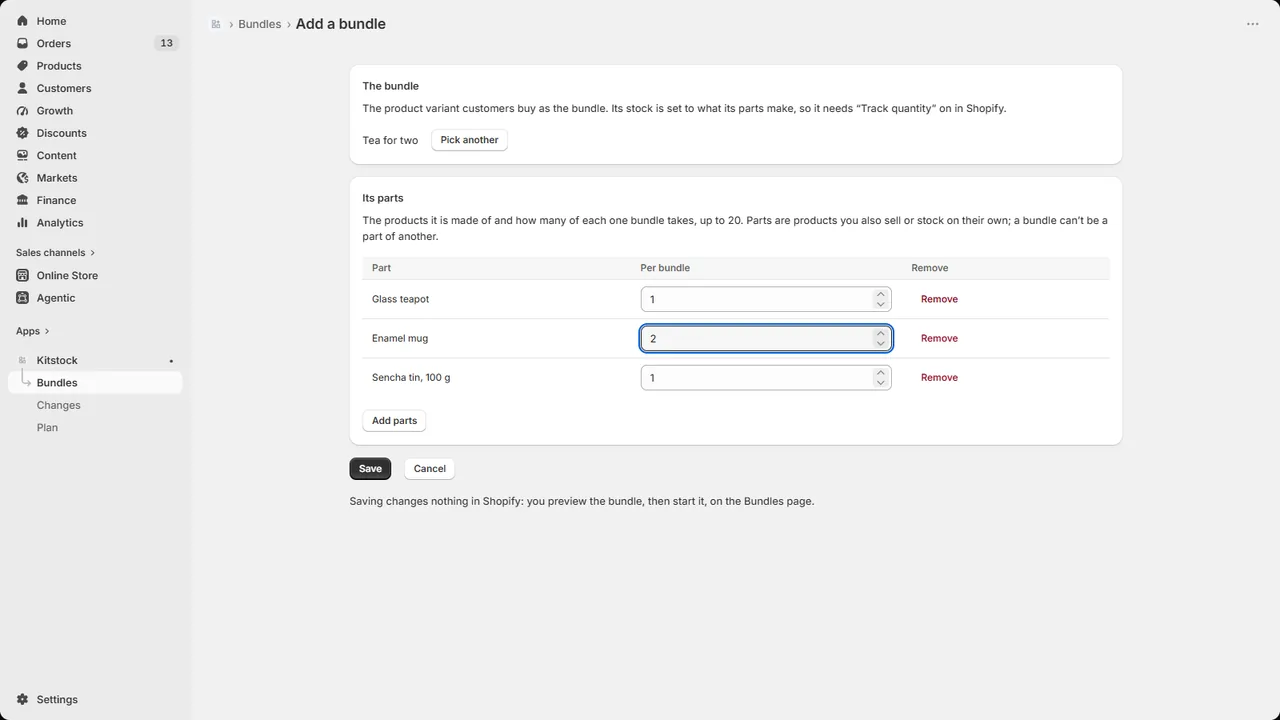Expand the Apps section
The width and height of the screenshot is (1280, 720).
tap(32, 331)
